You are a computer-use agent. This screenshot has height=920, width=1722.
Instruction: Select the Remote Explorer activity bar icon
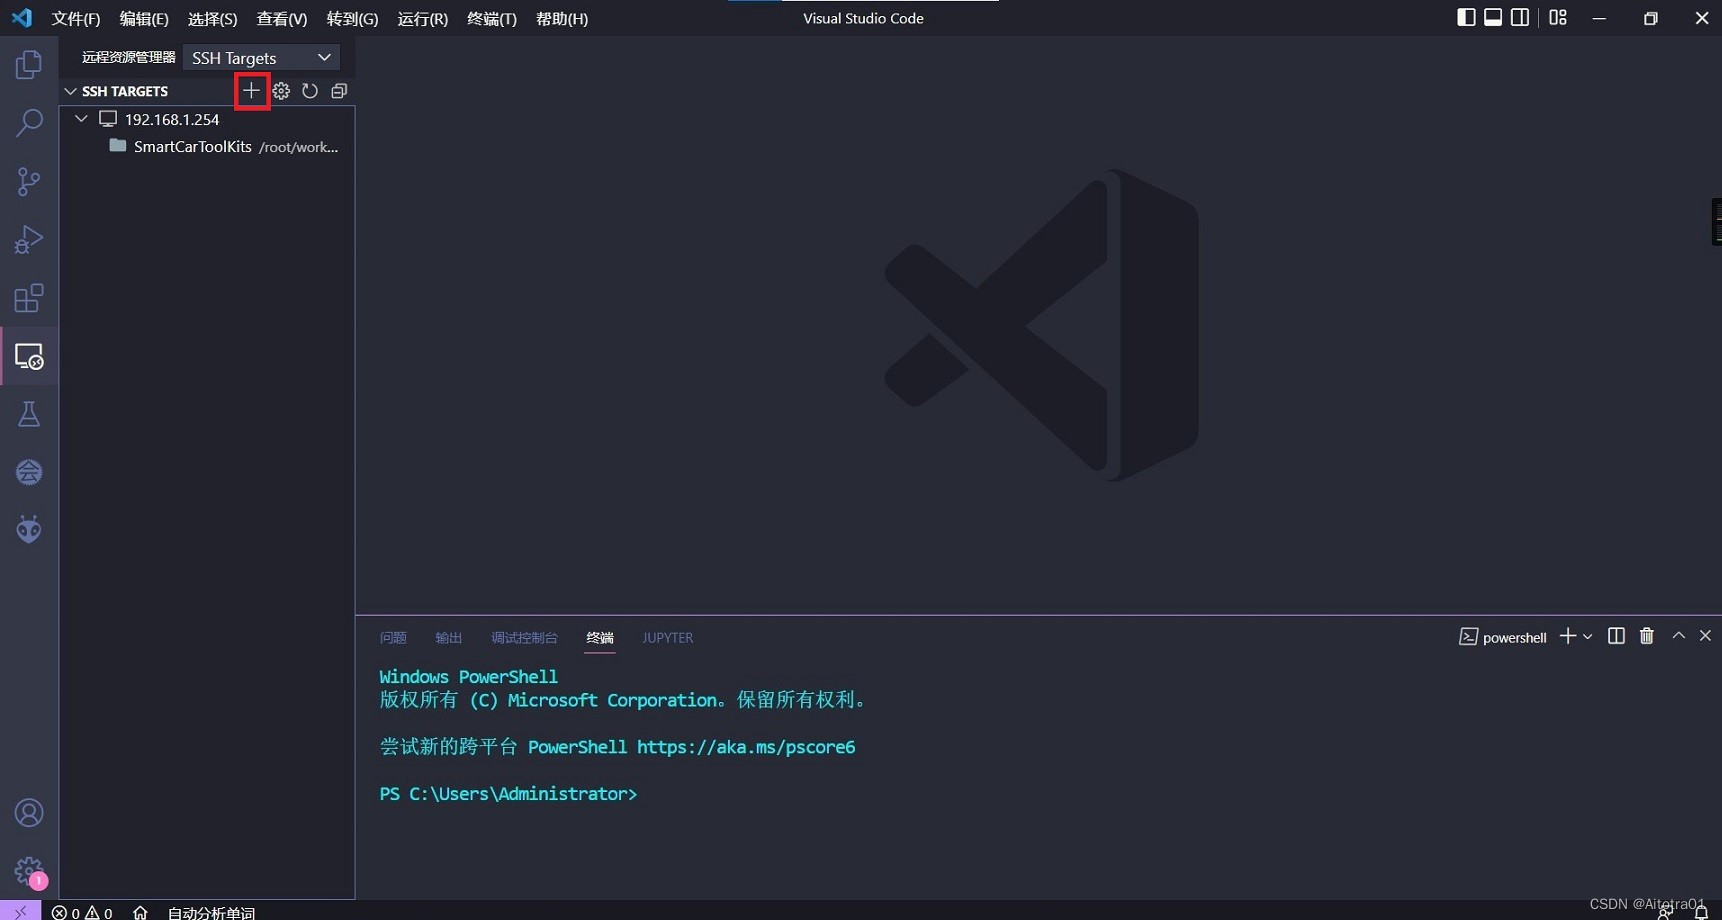[29, 356]
